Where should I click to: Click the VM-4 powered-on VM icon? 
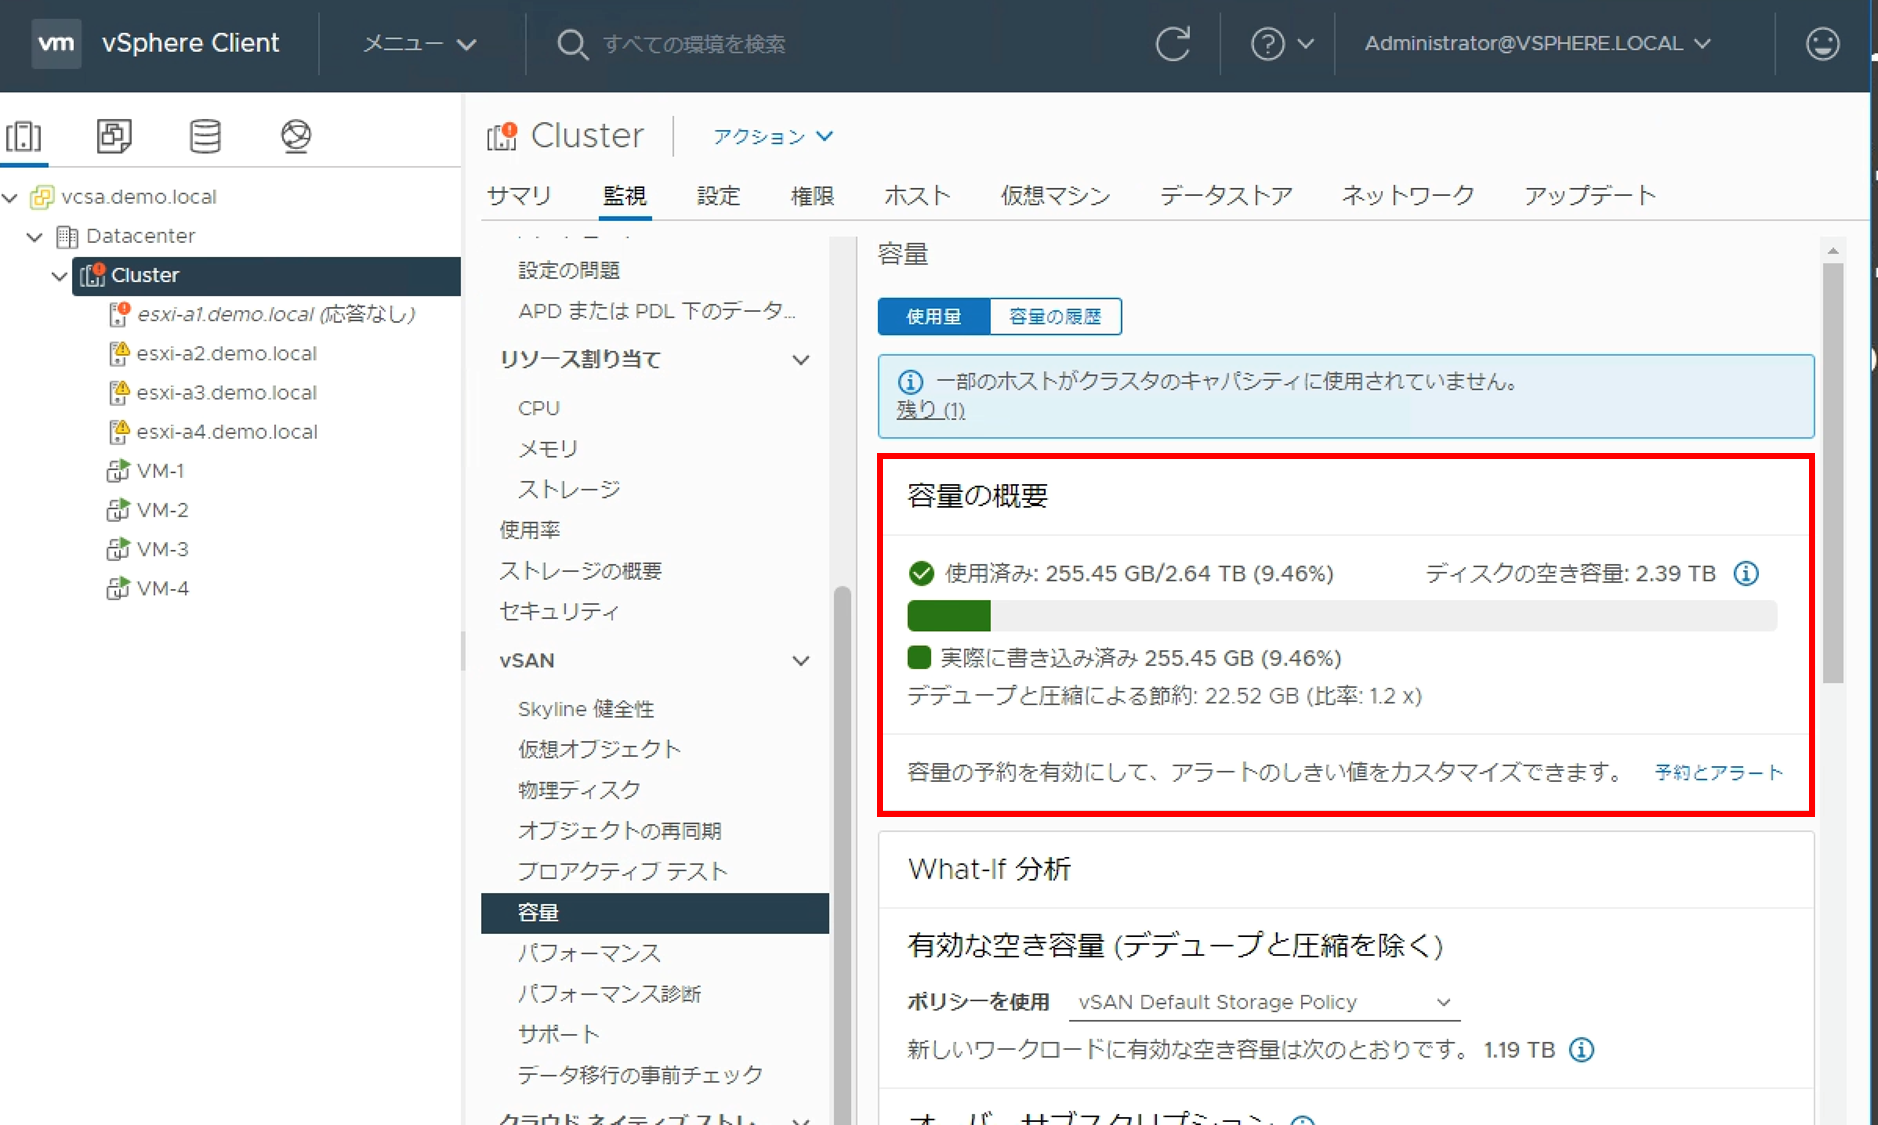pos(118,588)
